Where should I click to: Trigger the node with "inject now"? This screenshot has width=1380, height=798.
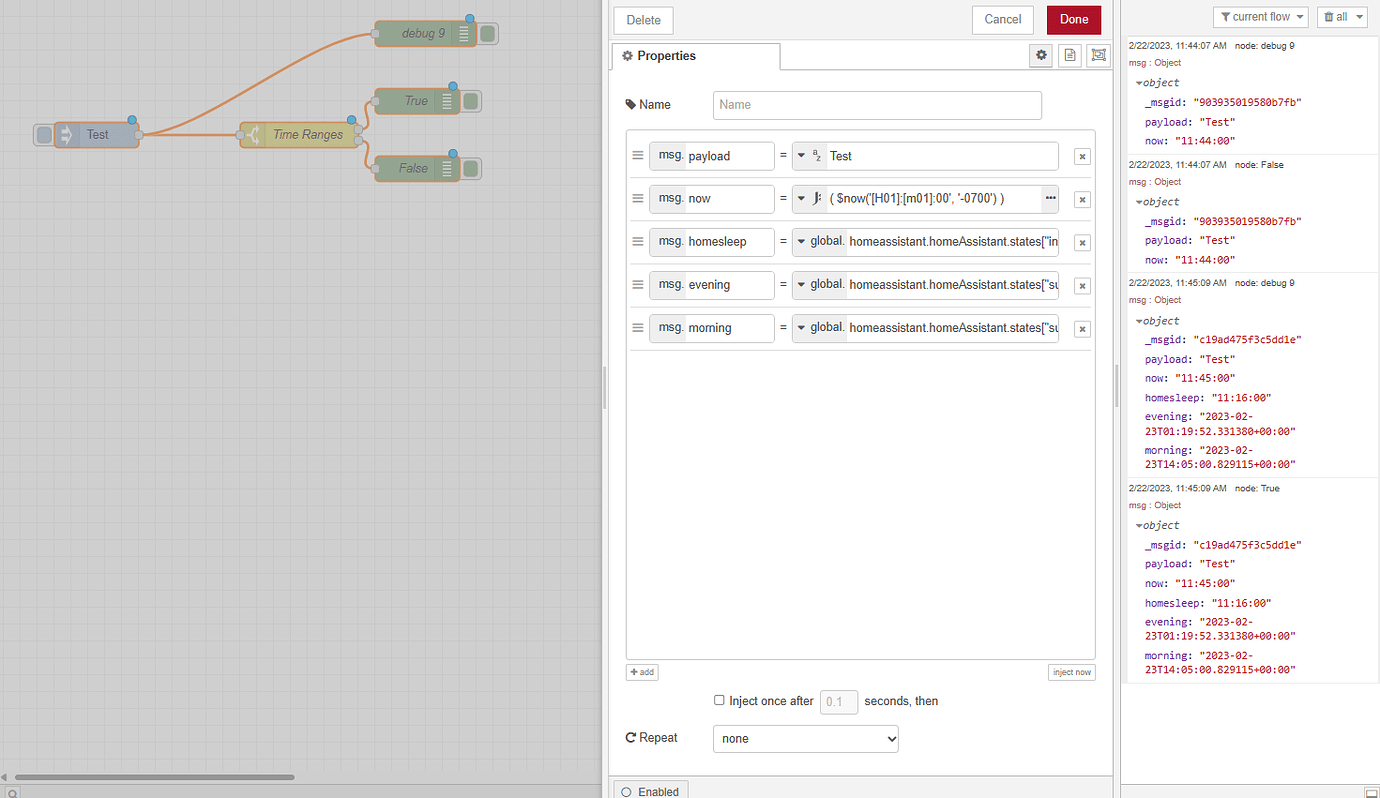[x=1071, y=671]
